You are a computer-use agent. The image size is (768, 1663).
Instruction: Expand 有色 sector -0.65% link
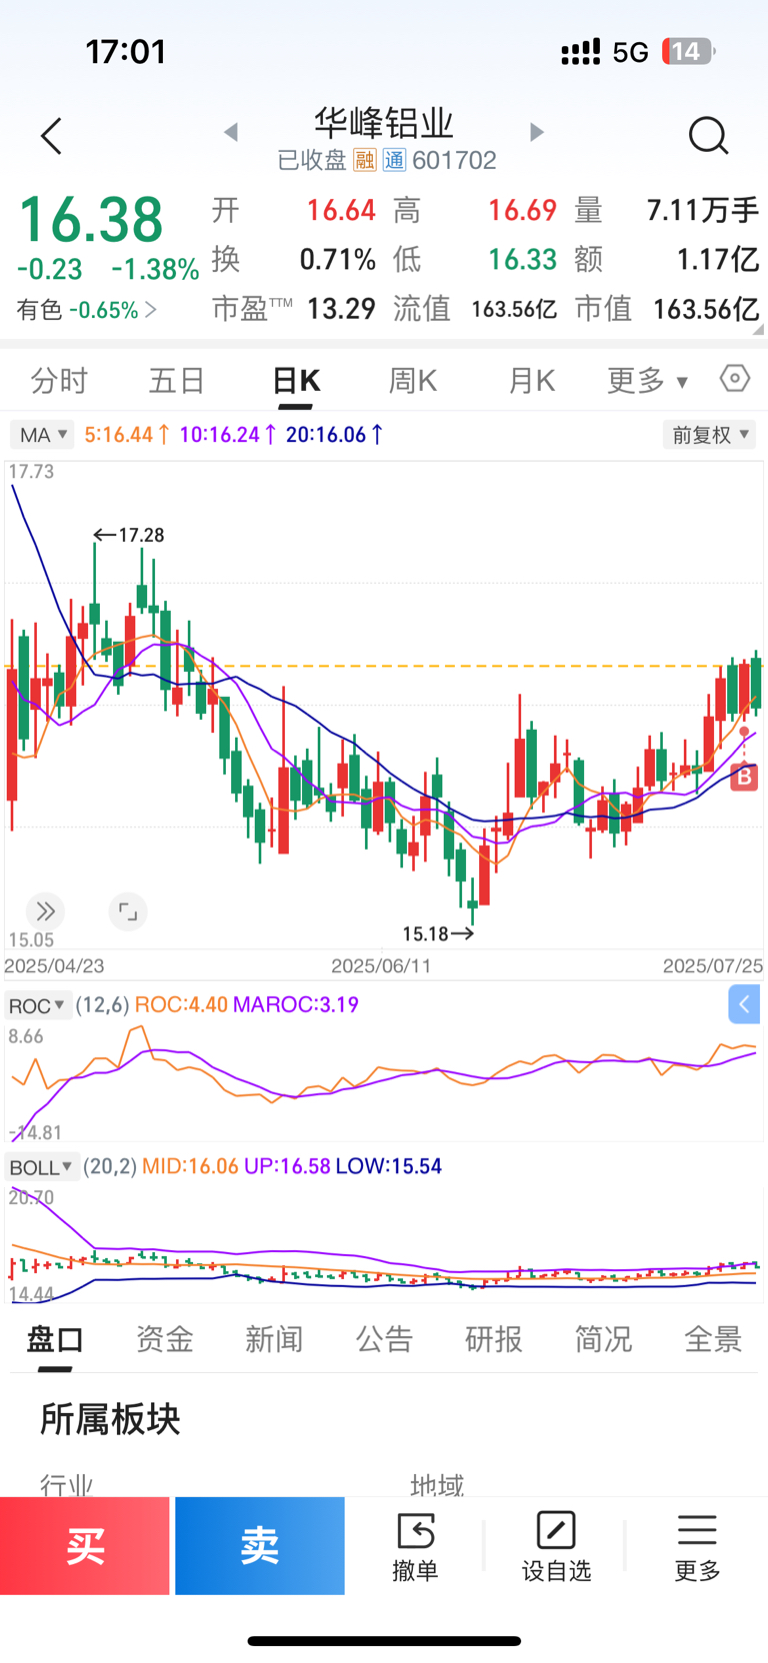coord(87,310)
